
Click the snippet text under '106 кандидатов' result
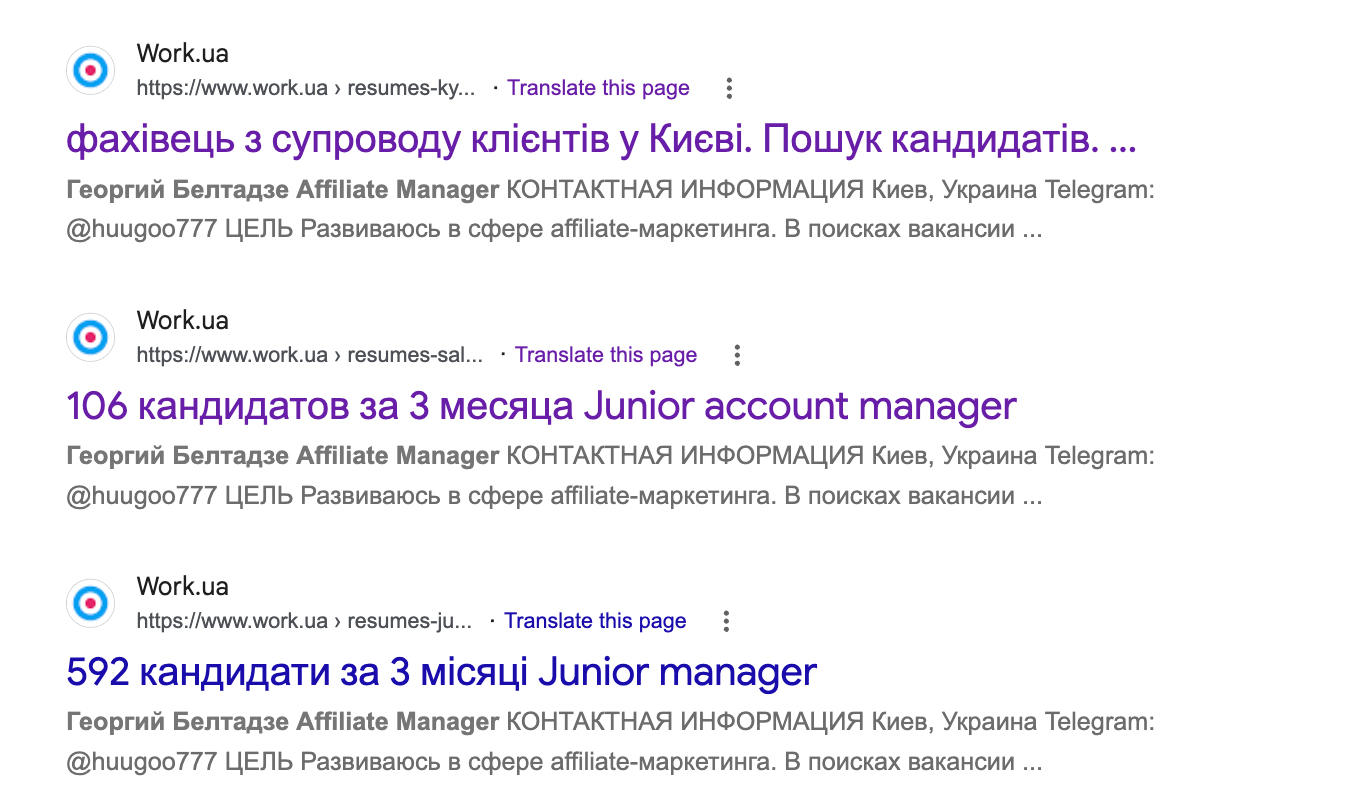tap(611, 476)
